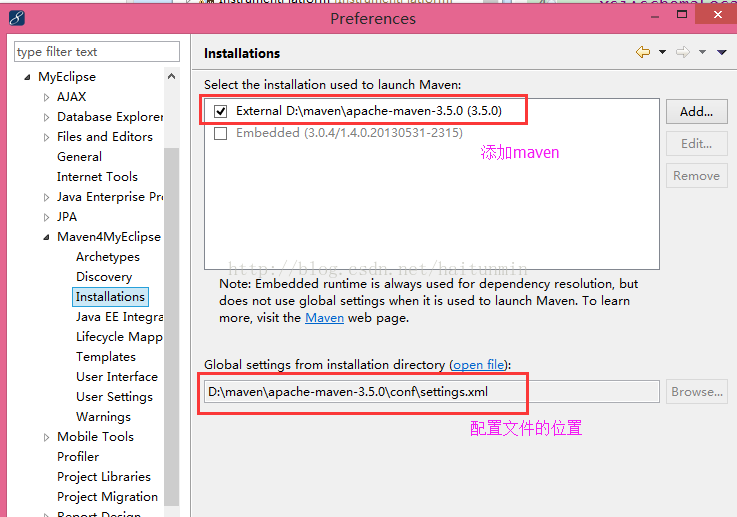Go back with the yellow back arrow
The image size is (737, 517).
point(643,52)
